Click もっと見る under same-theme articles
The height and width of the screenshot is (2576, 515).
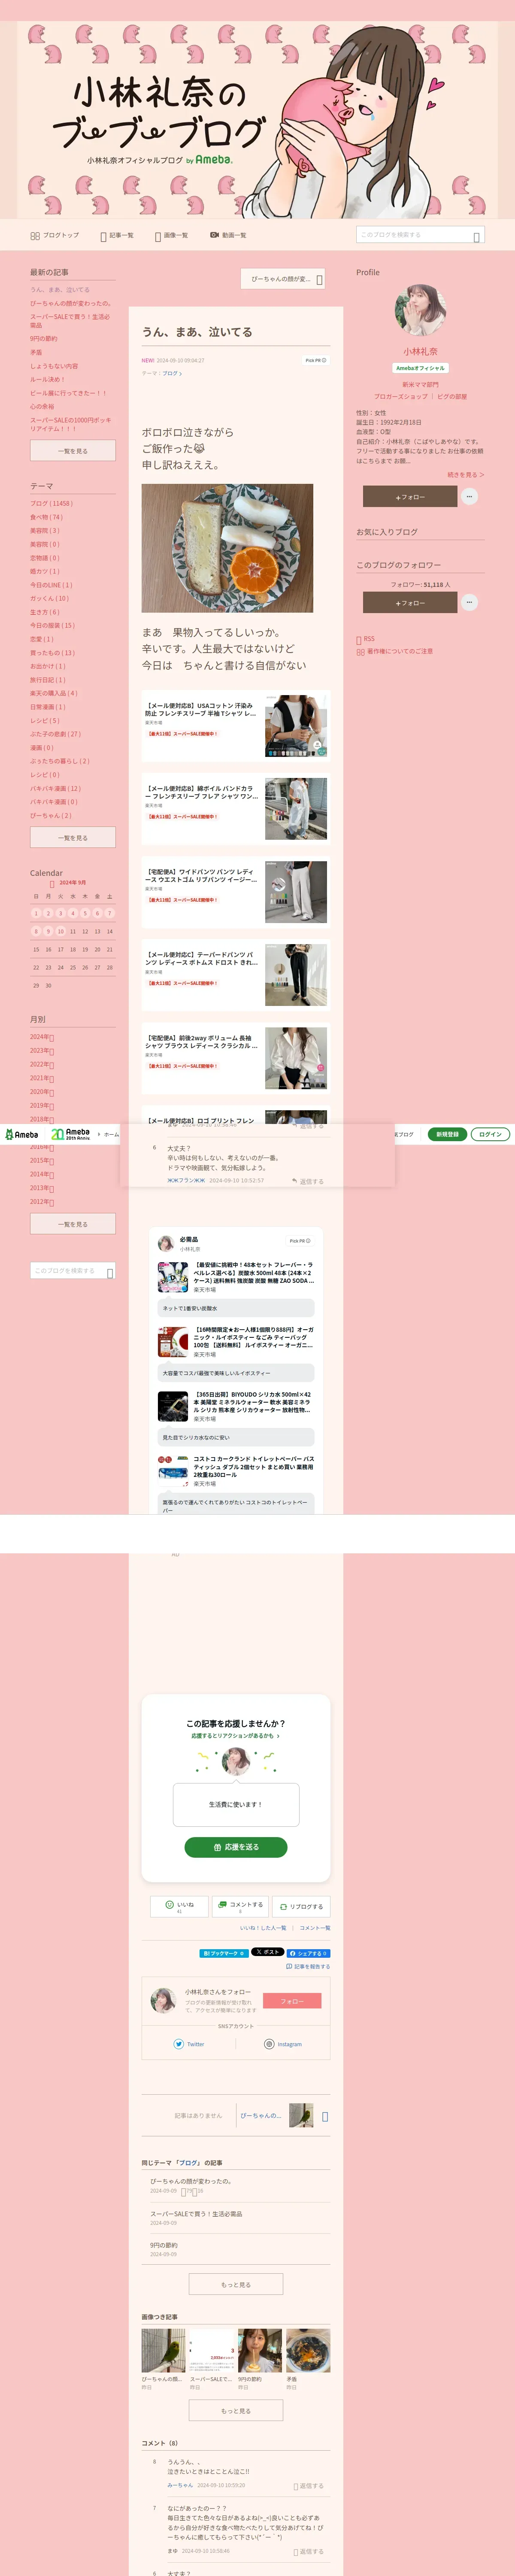point(236,2284)
